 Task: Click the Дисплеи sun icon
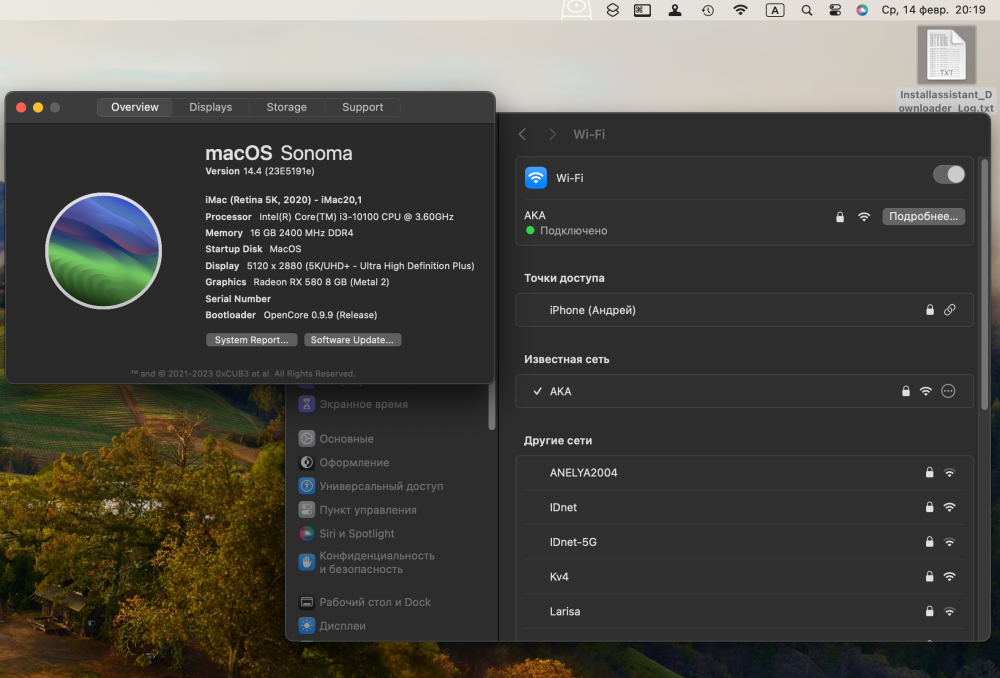[307, 626]
